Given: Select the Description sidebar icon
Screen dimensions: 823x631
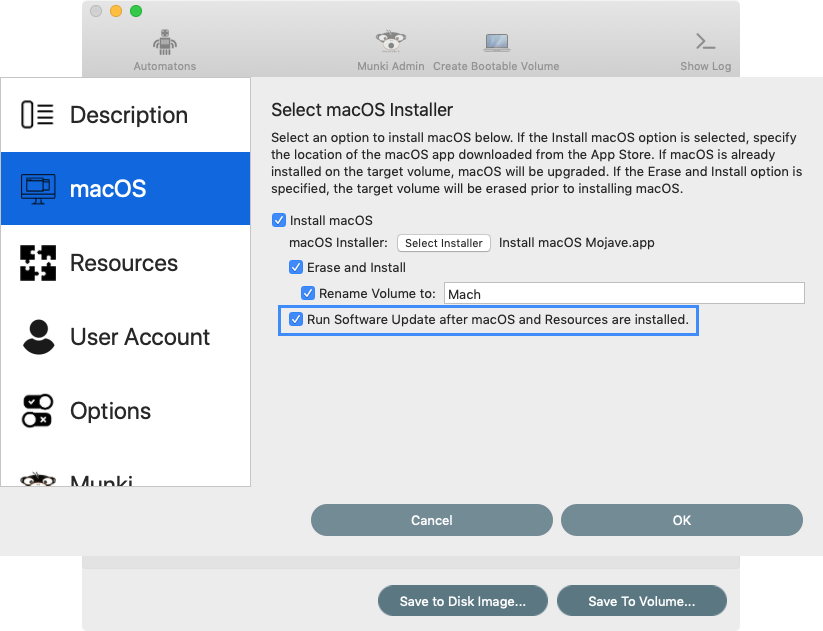Looking at the screenshot, I should tap(37, 114).
